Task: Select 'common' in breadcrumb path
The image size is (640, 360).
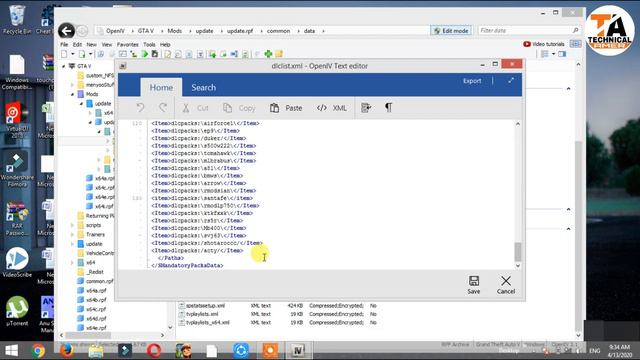Action: coord(278,31)
